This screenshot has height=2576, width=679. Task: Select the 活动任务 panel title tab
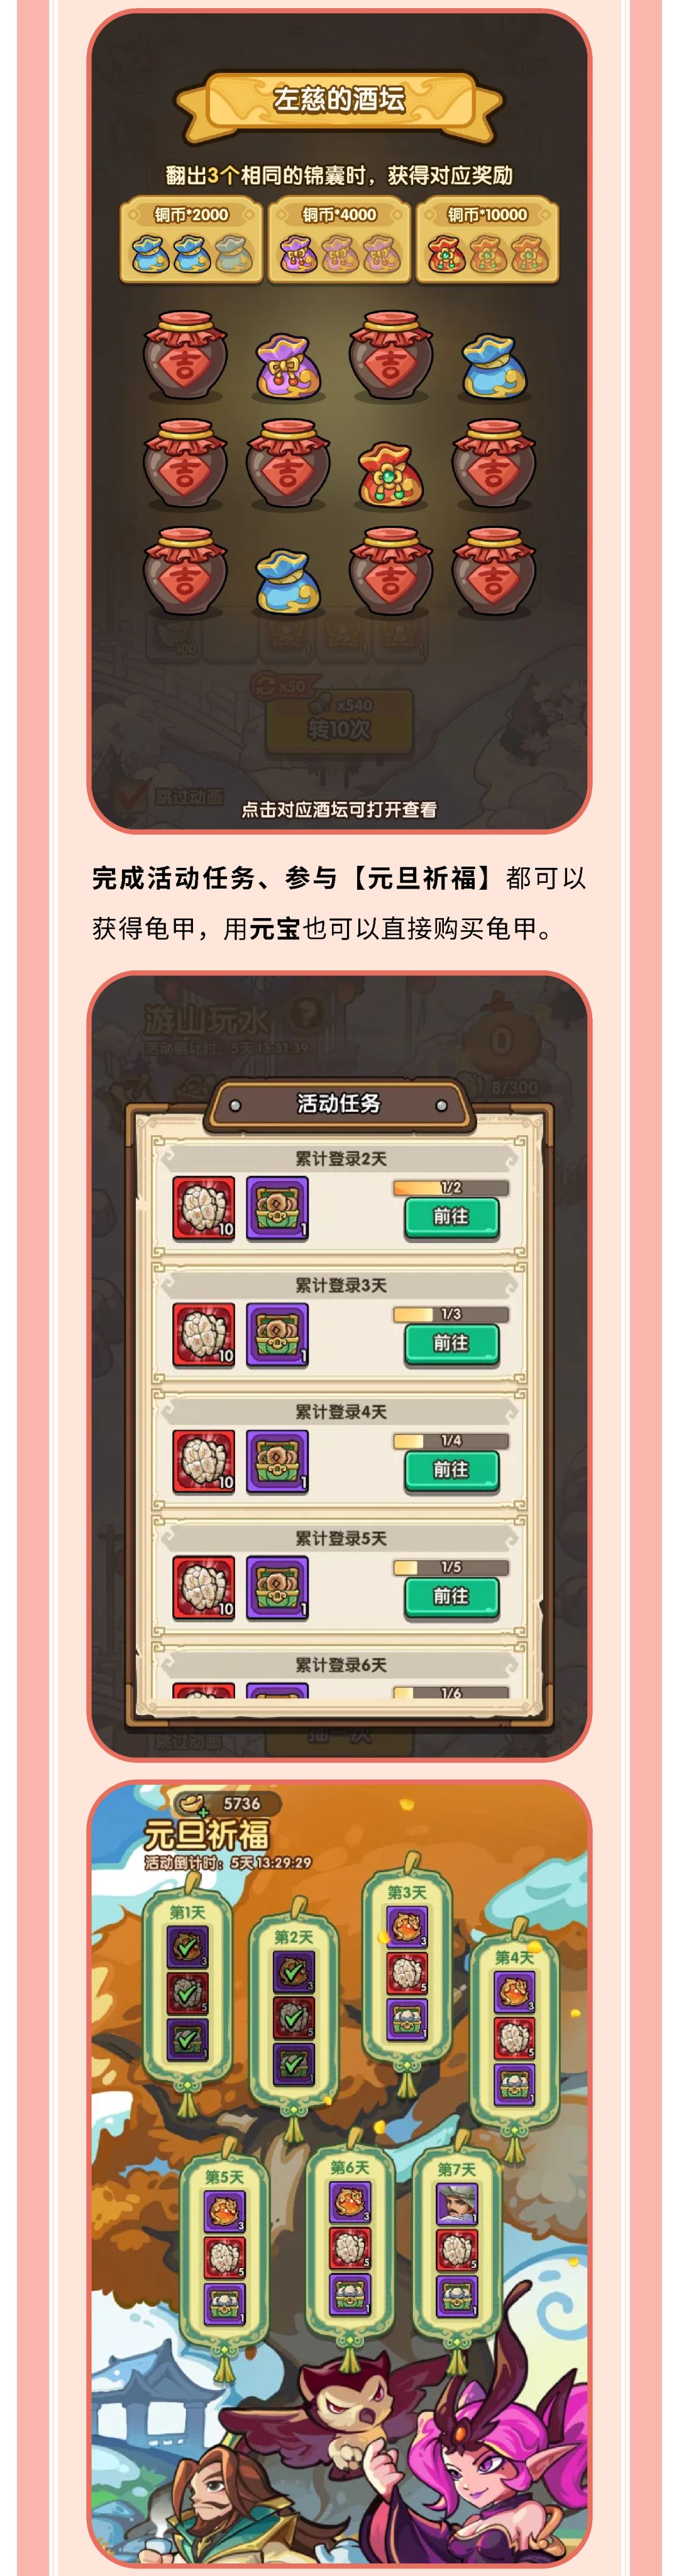pyautogui.click(x=339, y=1103)
